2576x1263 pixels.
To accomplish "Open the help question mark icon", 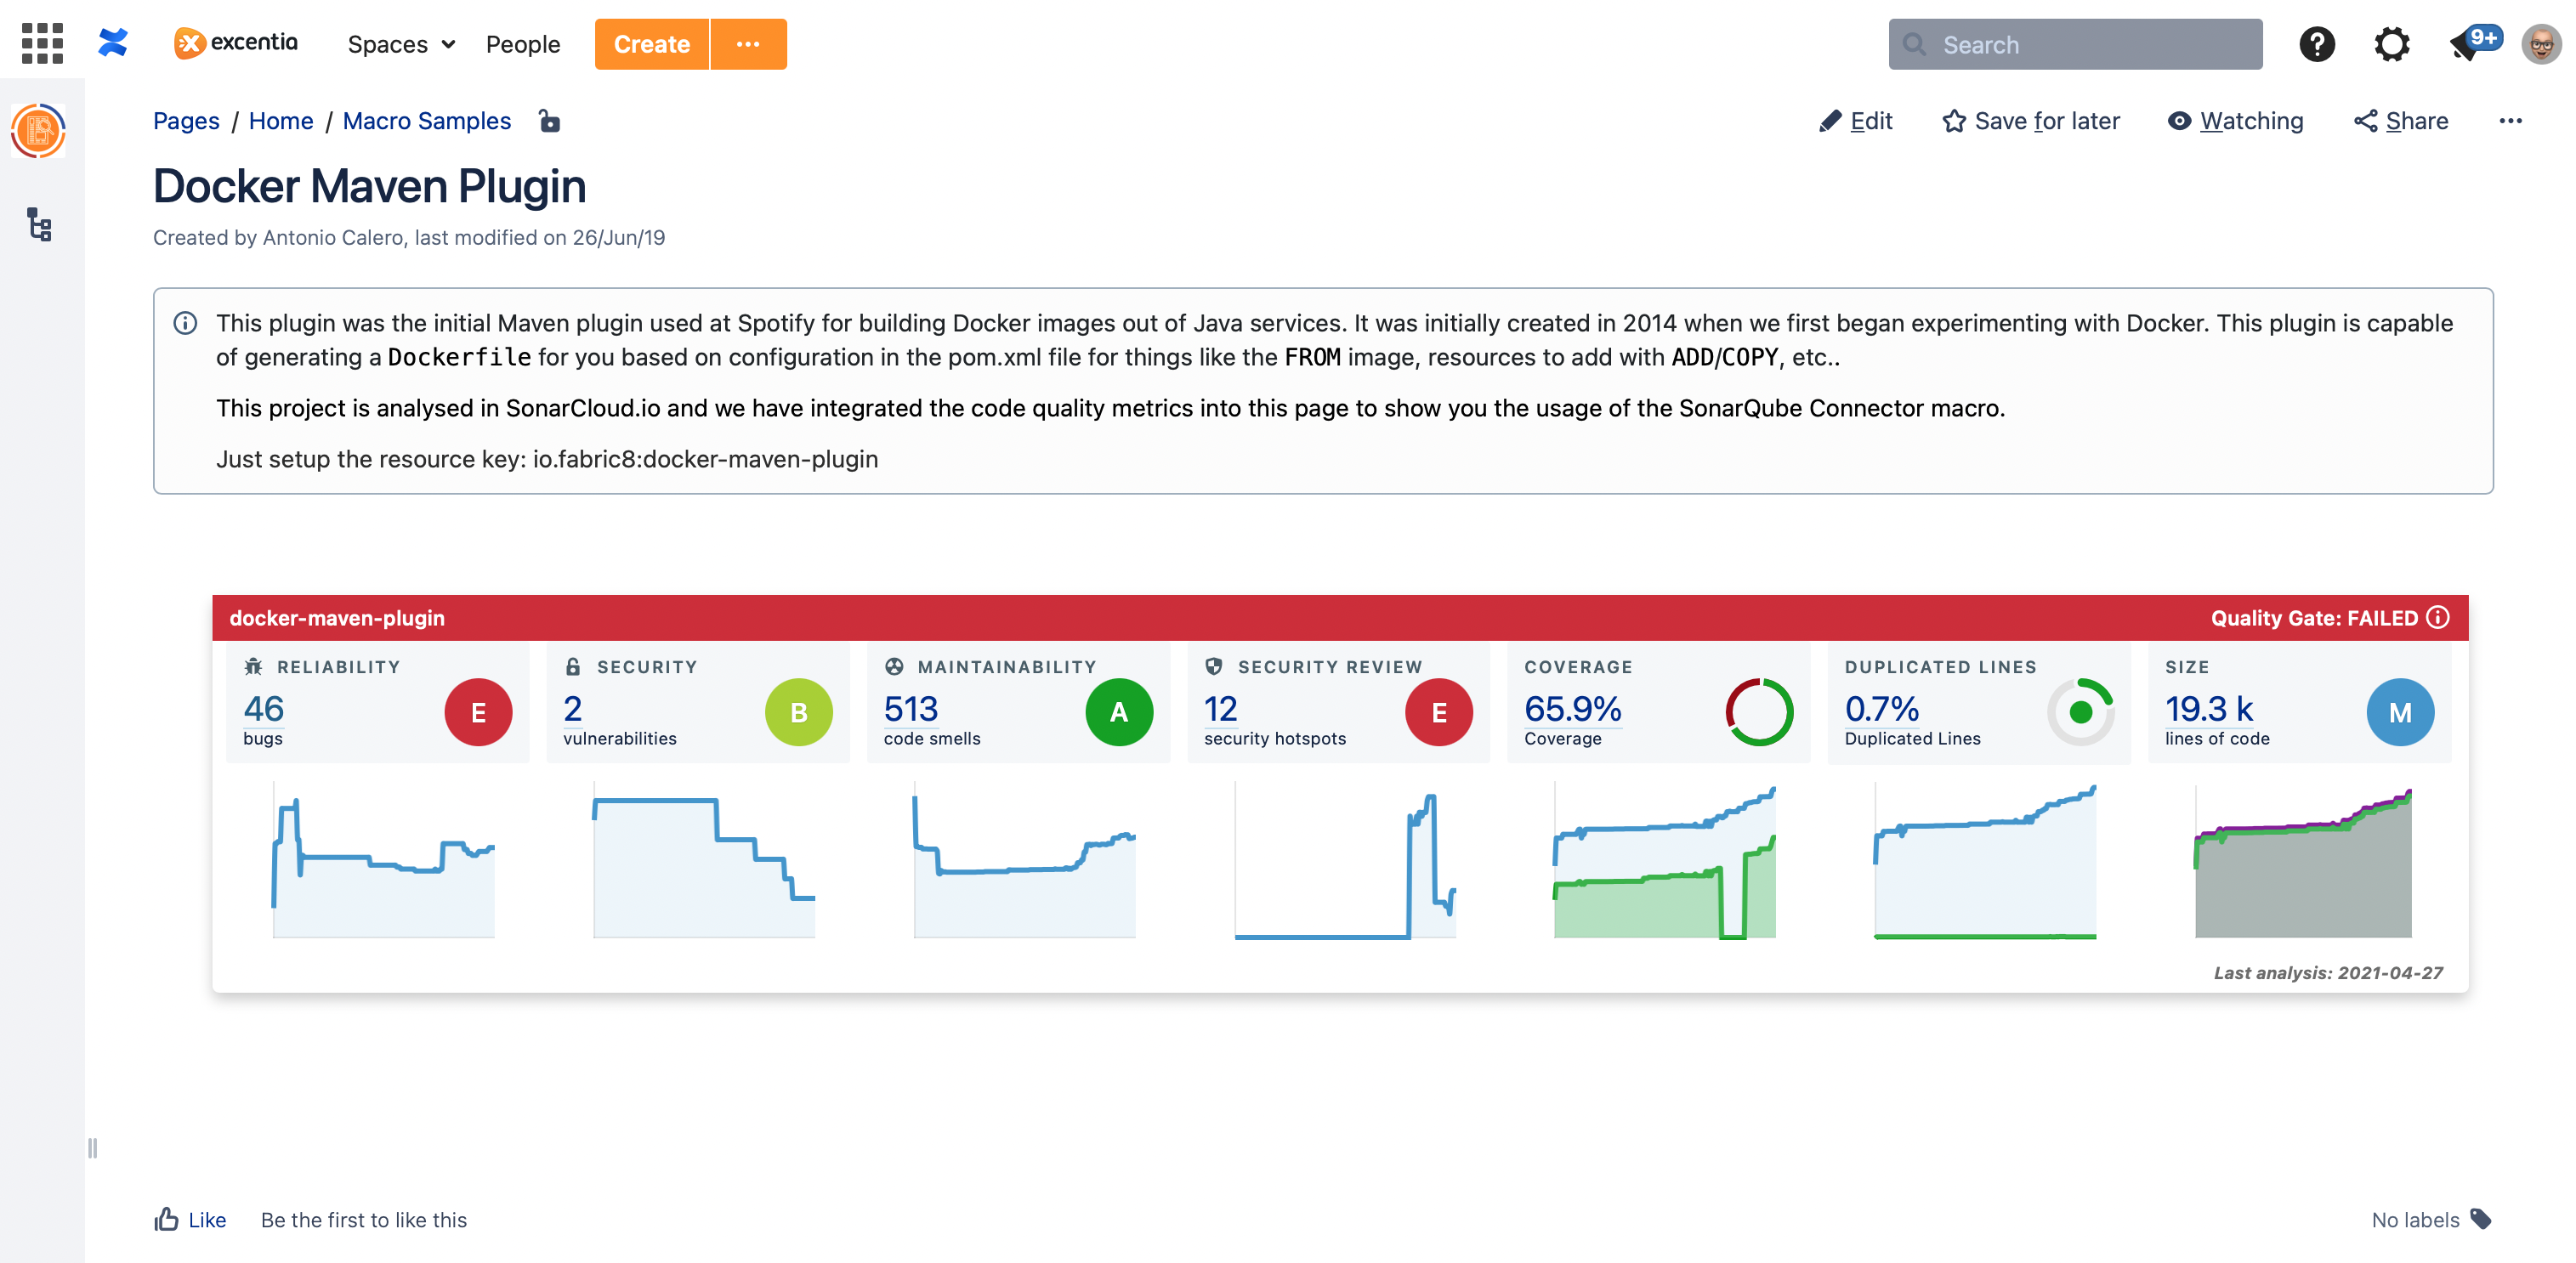I will pyautogui.click(x=2316, y=44).
